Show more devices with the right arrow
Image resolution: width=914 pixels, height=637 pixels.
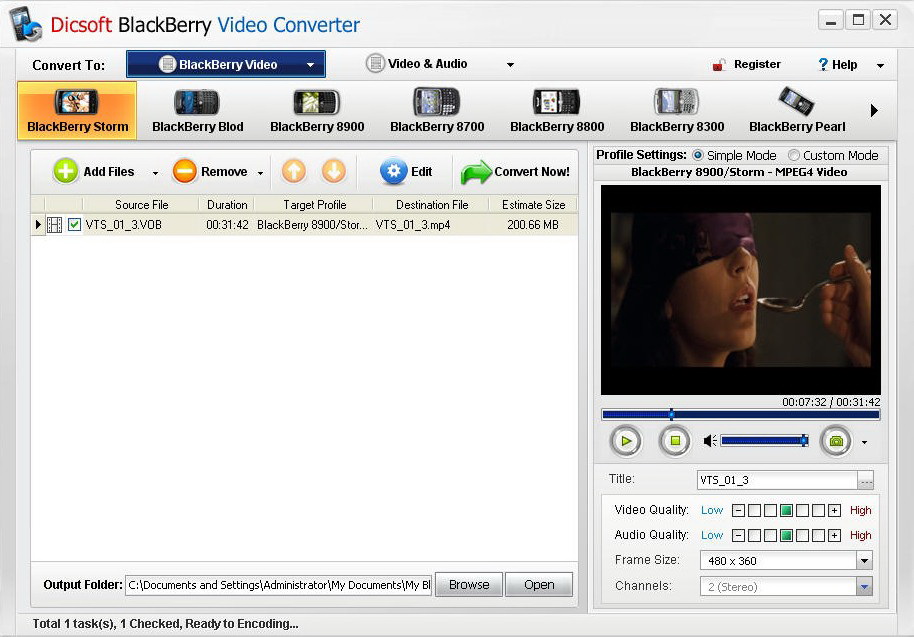(874, 110)
